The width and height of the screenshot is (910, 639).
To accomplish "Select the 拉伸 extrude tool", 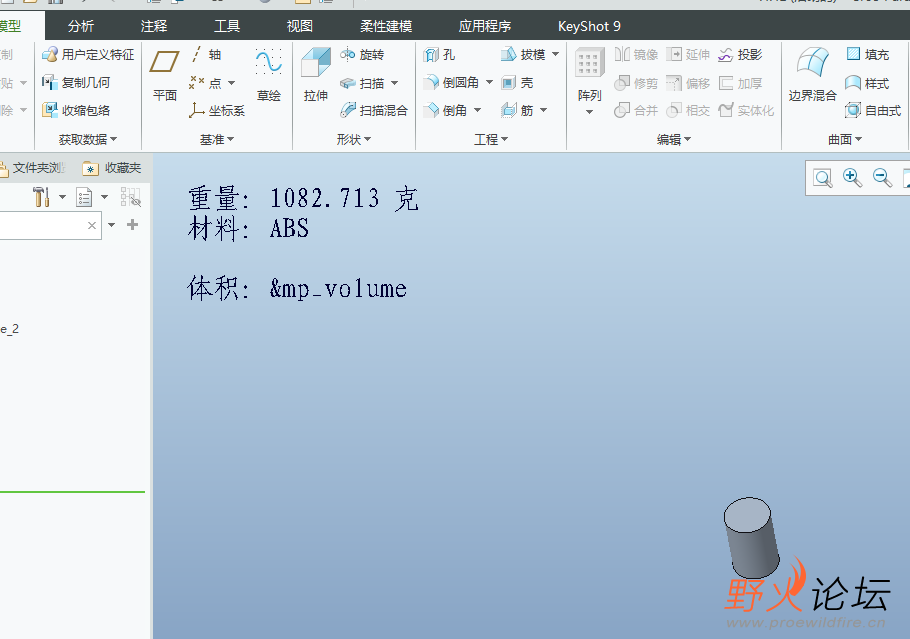I will click(316, 75).
